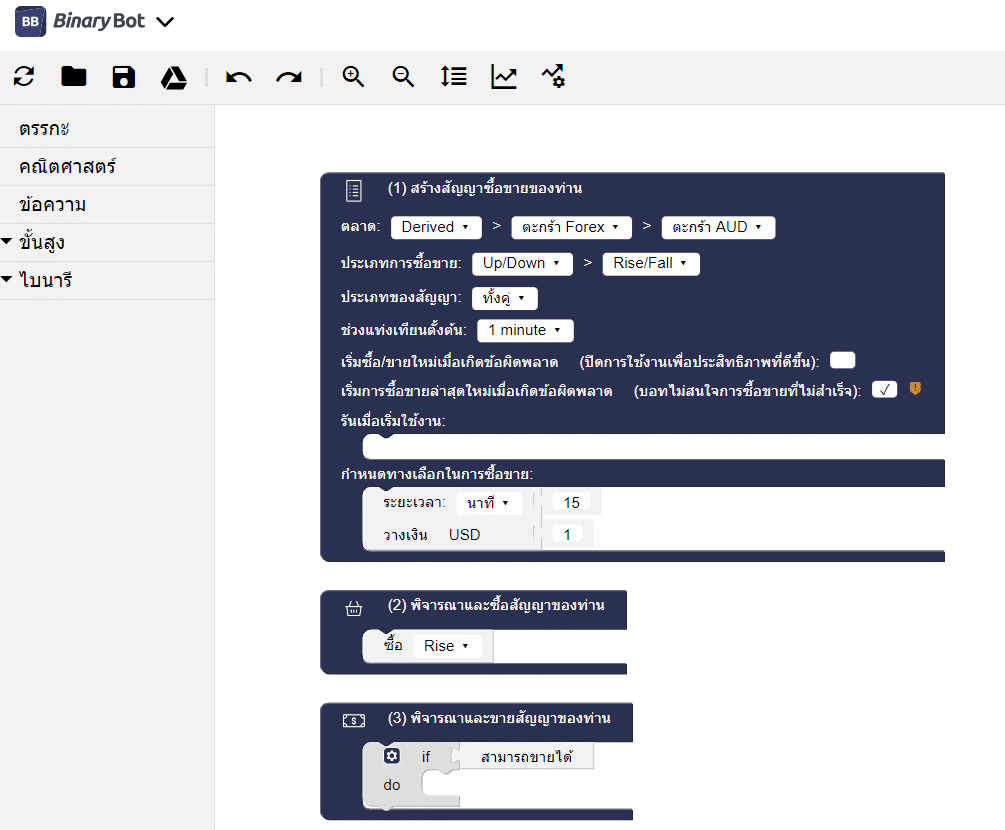Select the ตรรกะ category in sidebar

(x=44, y=129)
